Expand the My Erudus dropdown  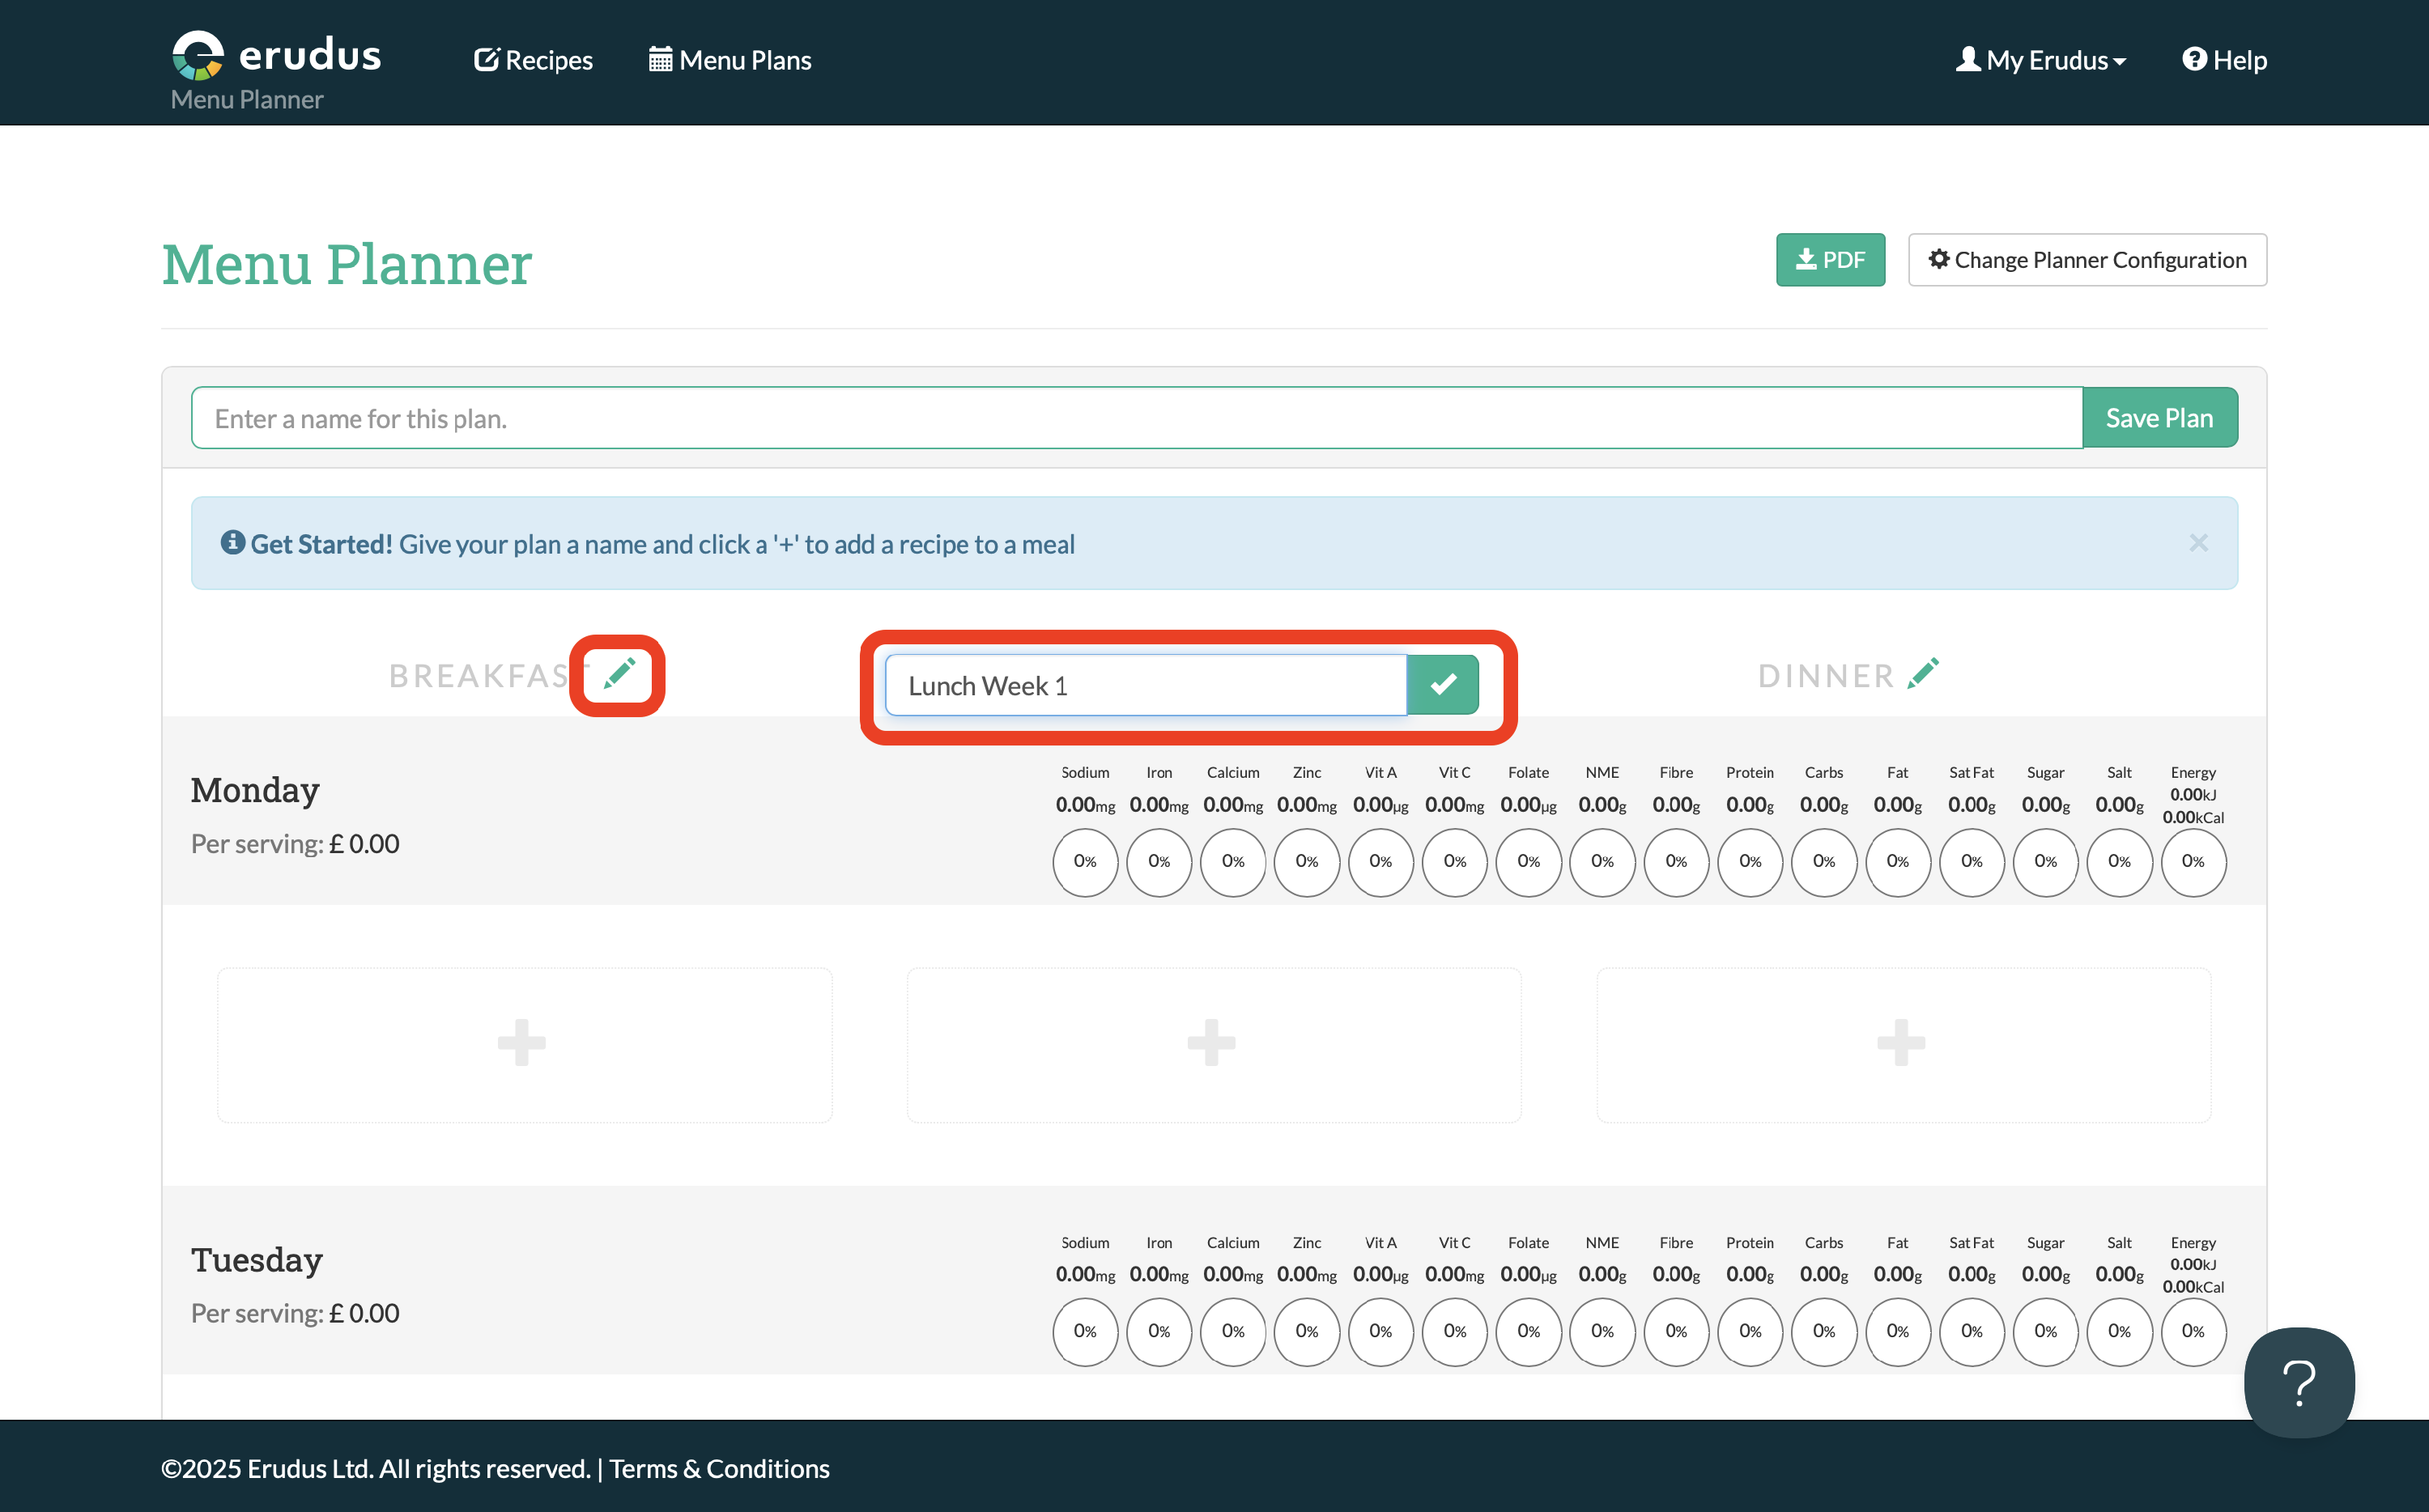pos(2041,60)
